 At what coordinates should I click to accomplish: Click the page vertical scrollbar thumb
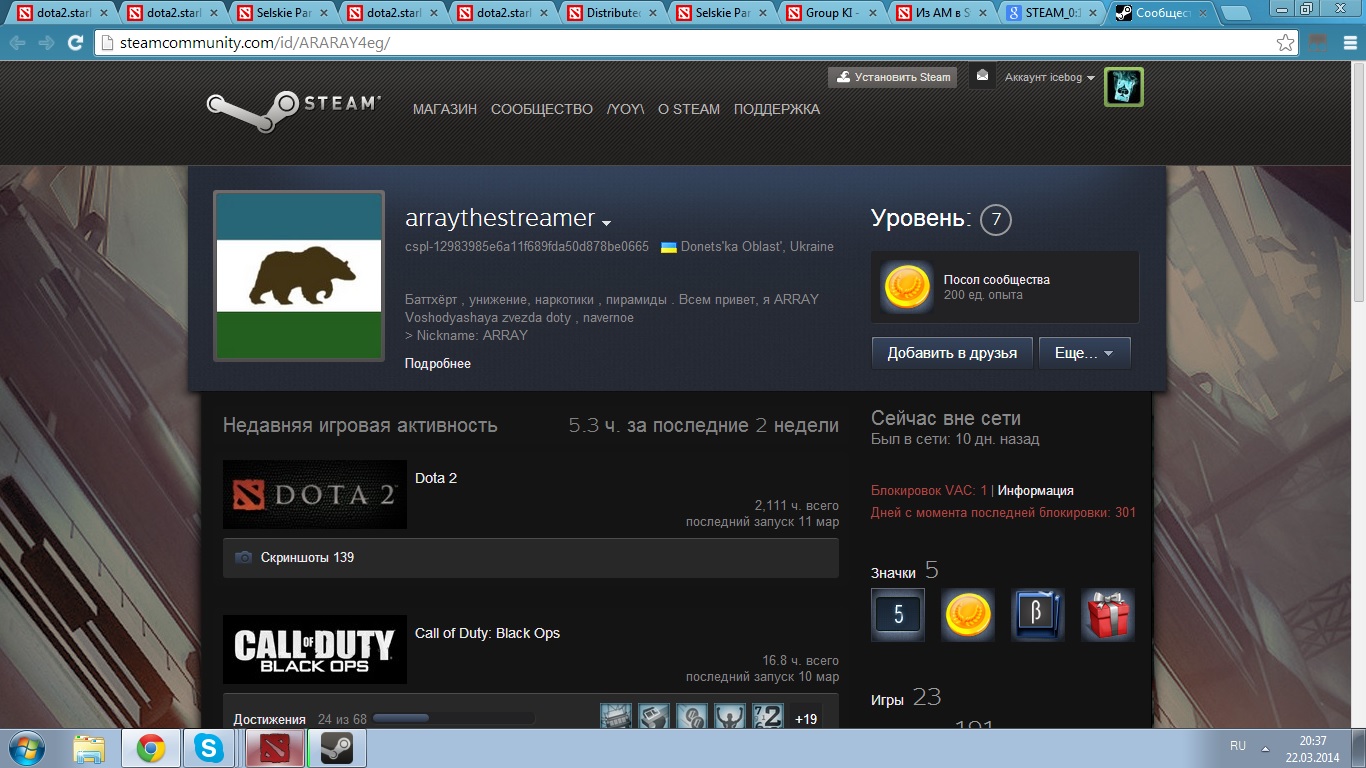1358,190
